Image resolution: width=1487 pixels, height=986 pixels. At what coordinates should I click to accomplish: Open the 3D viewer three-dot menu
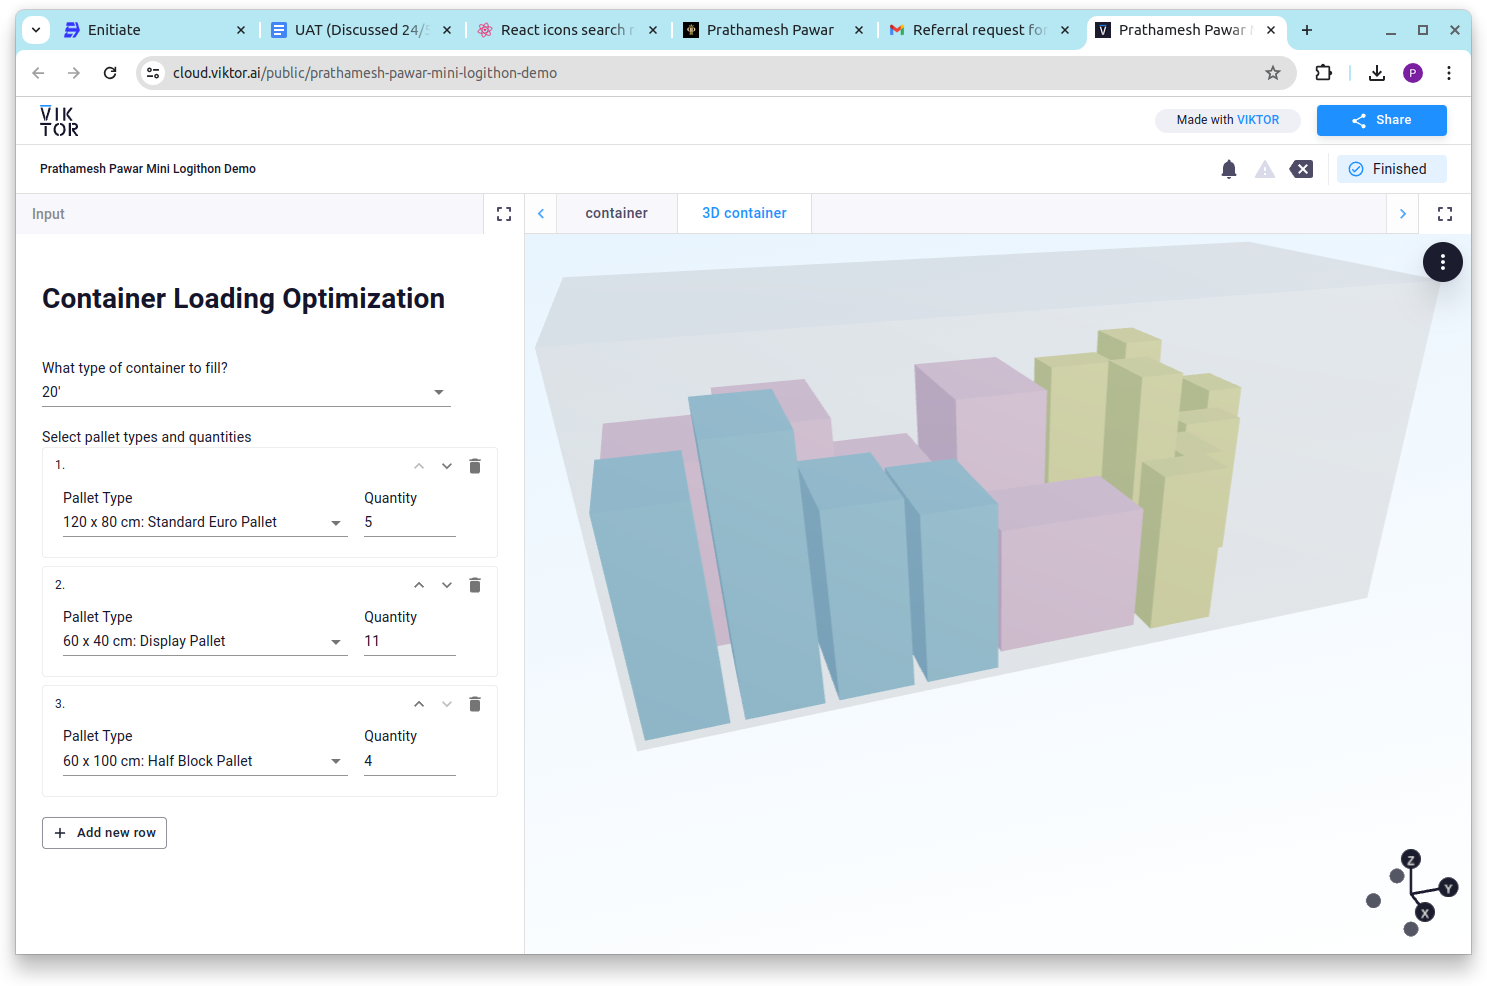pyautogui.click(x=1442, y=262)
